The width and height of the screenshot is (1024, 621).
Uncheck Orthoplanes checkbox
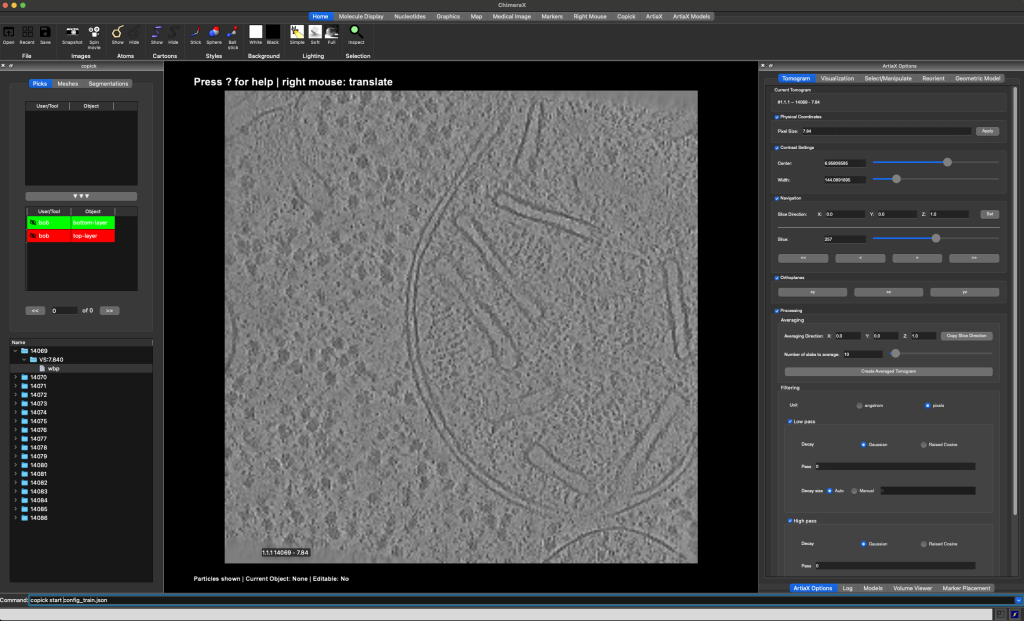click(776, 278)
